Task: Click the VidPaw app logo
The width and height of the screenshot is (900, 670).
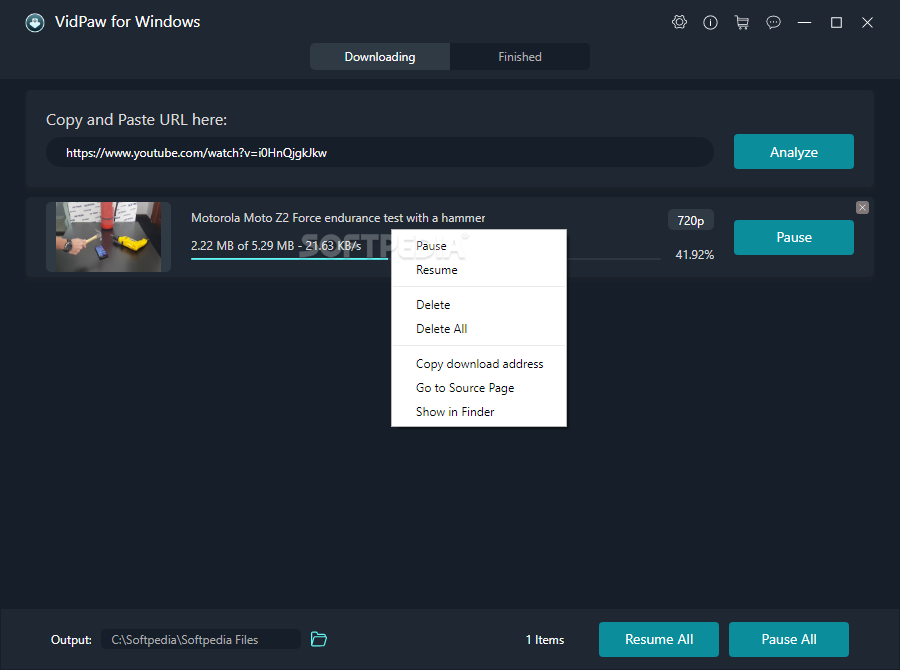Action: [x=35, y=22]
